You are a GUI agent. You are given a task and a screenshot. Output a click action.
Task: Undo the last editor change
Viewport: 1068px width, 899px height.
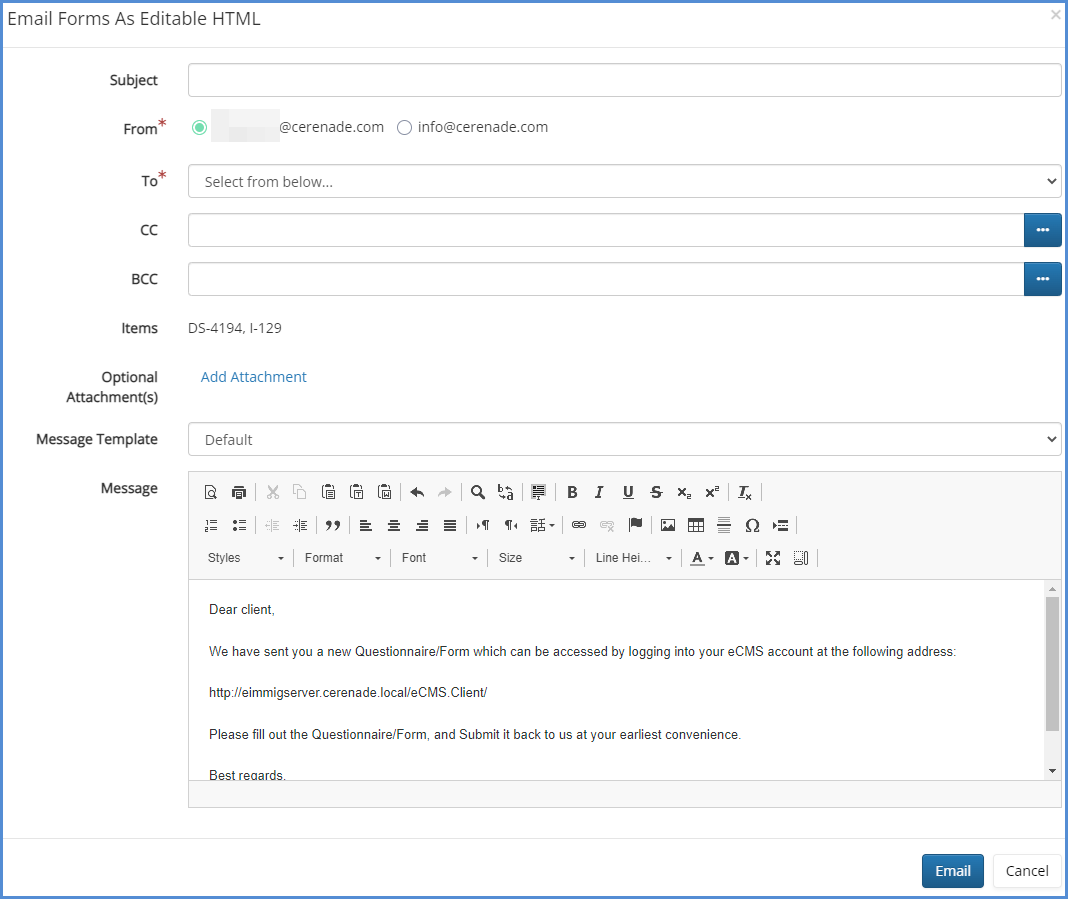pos(417,491)
